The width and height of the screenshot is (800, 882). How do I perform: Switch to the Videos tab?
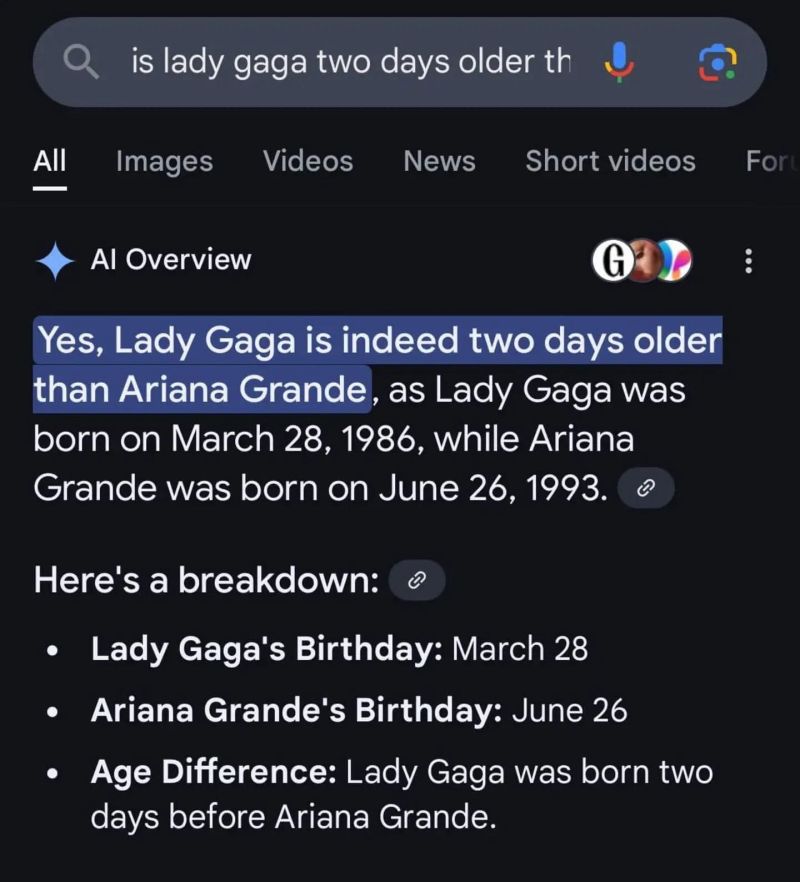pos(307,162)
